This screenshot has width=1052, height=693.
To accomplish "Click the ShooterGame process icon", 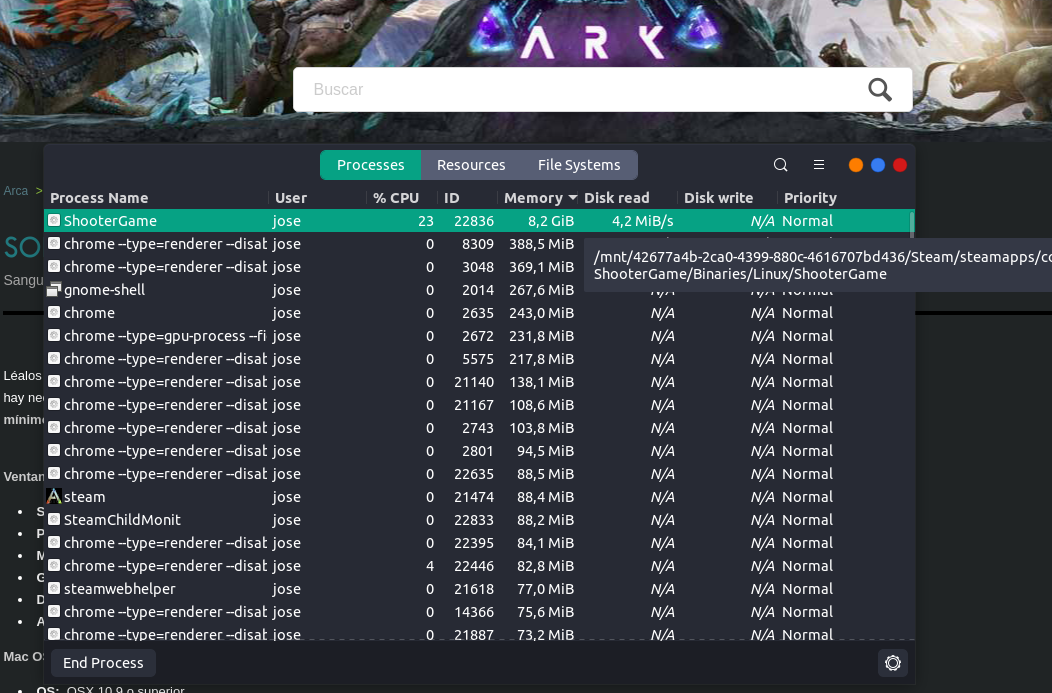I will (x=54, y=221).
